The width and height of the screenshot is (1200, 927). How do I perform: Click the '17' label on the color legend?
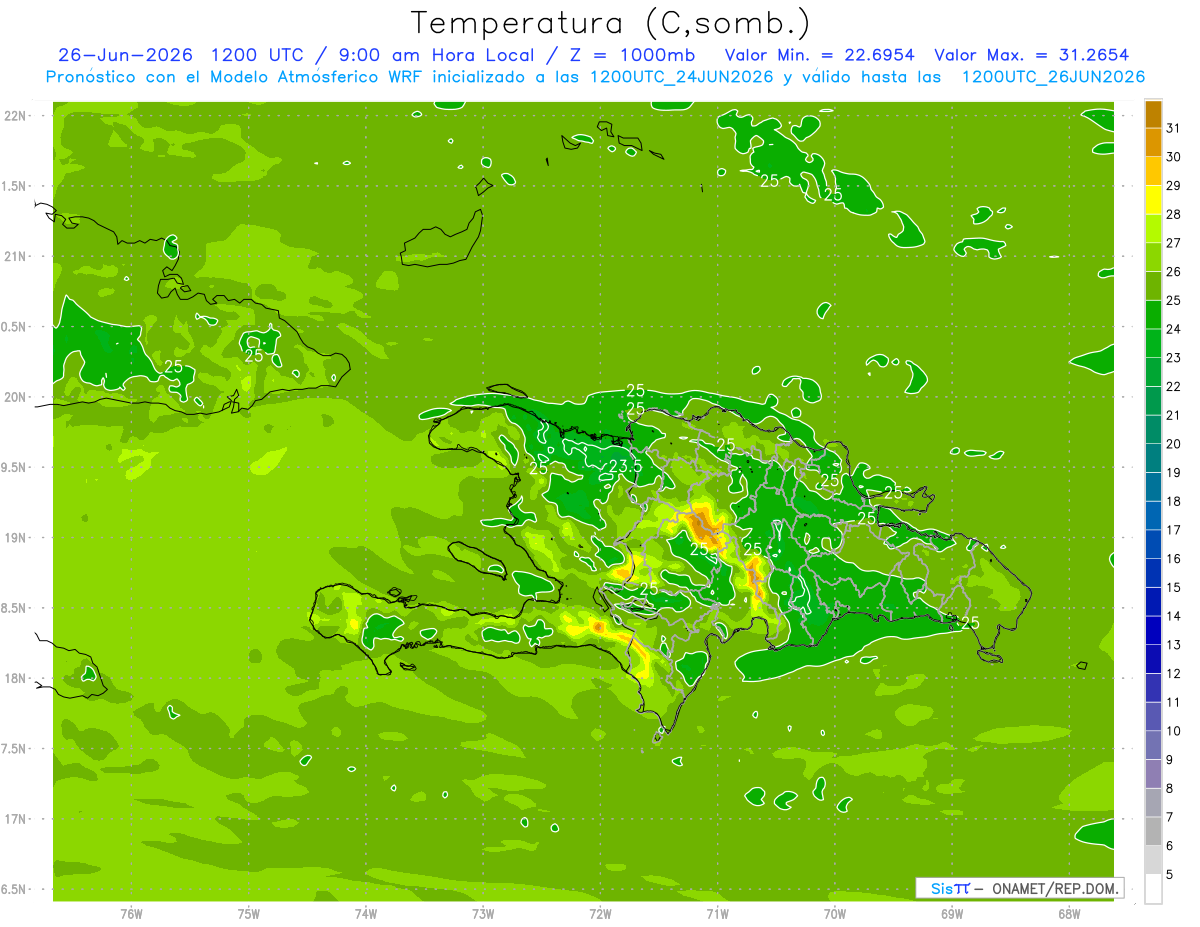[x=1173, y=530]
